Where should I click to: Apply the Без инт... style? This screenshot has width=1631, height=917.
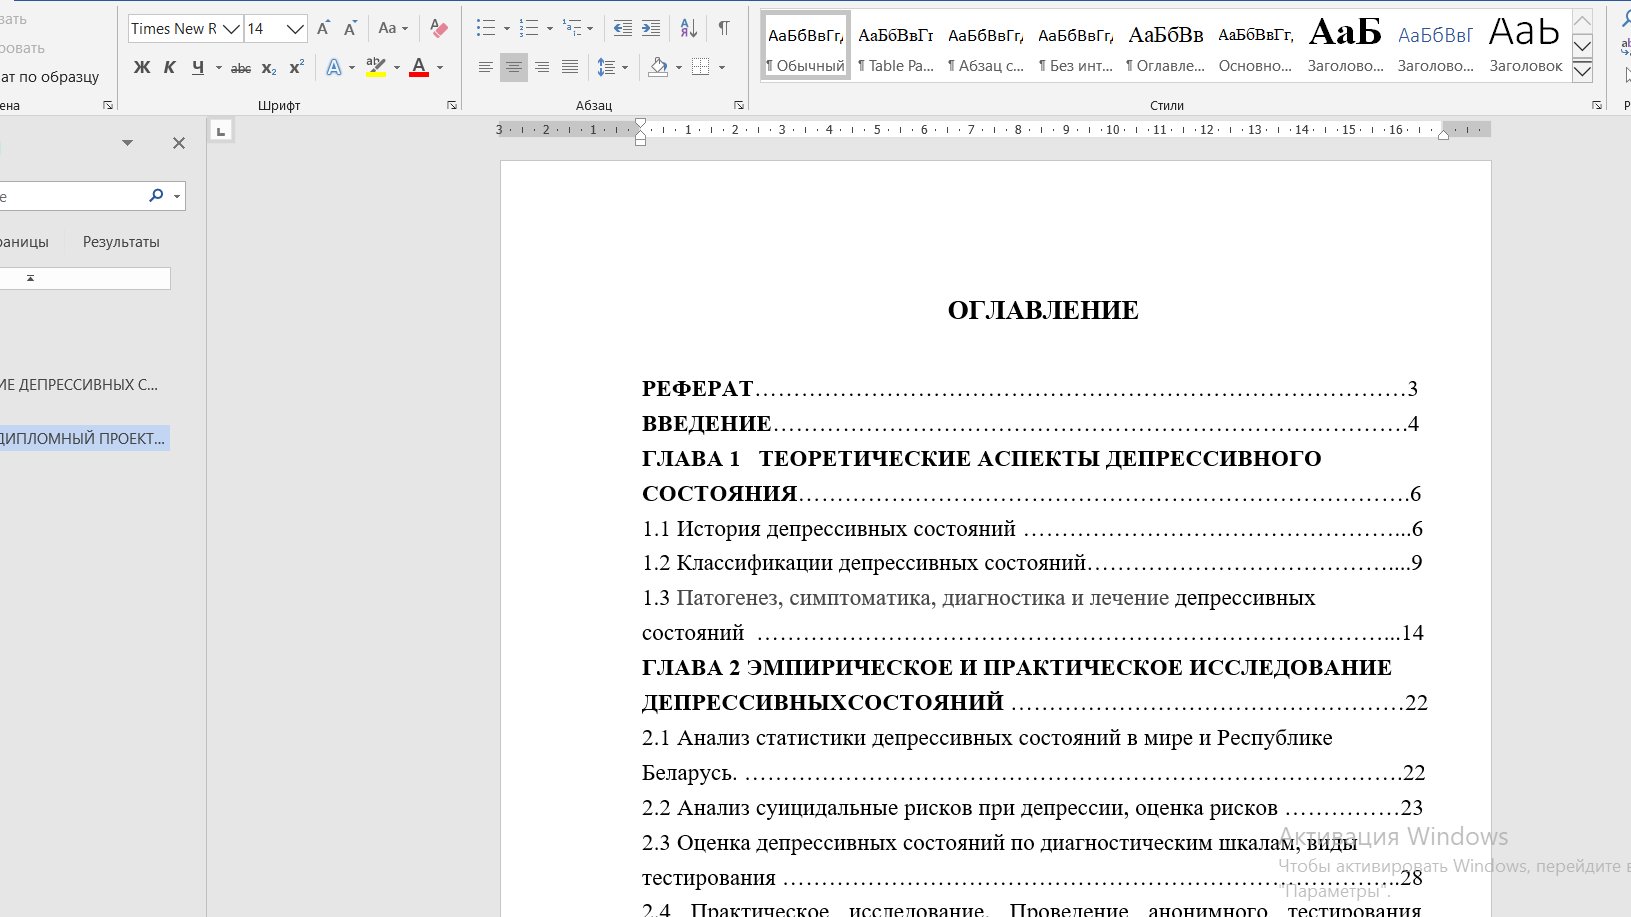(x=1075, y=46)
